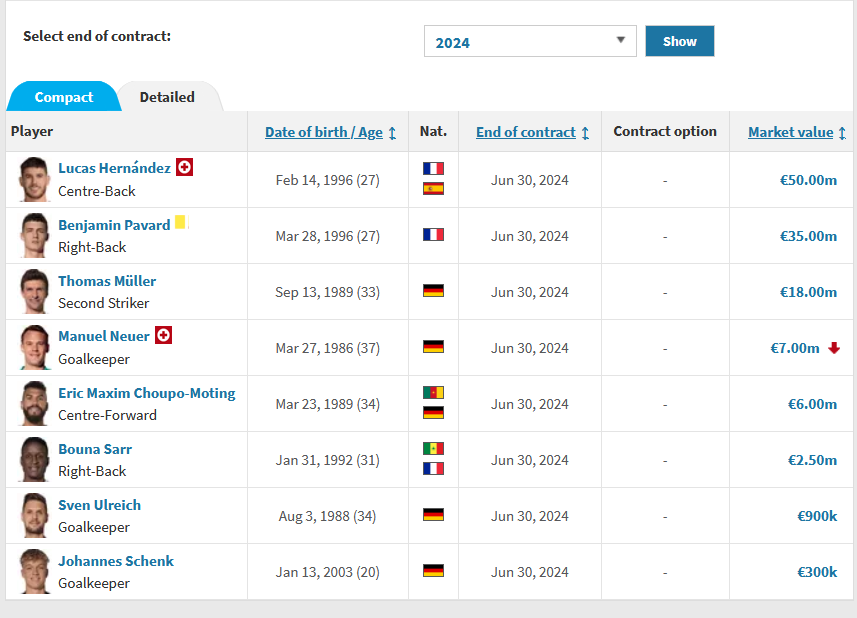Click Bouna Sarr's Senegal flag icon
Screen dimensions: 857x618
tap(433, 449)
